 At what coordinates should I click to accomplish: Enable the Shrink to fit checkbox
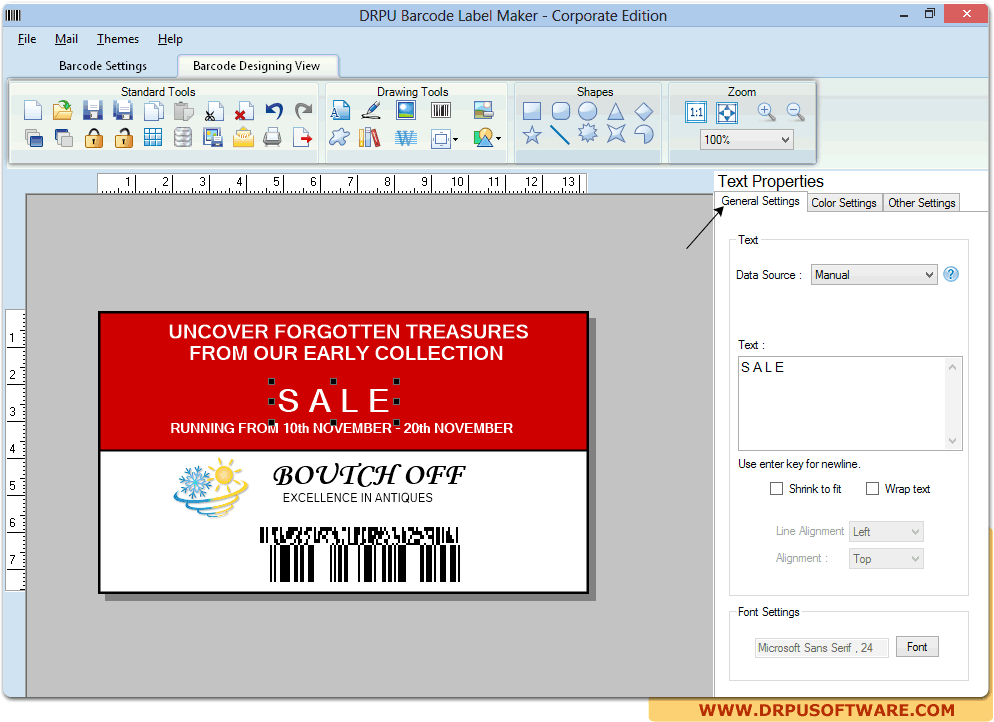[777, 489]
